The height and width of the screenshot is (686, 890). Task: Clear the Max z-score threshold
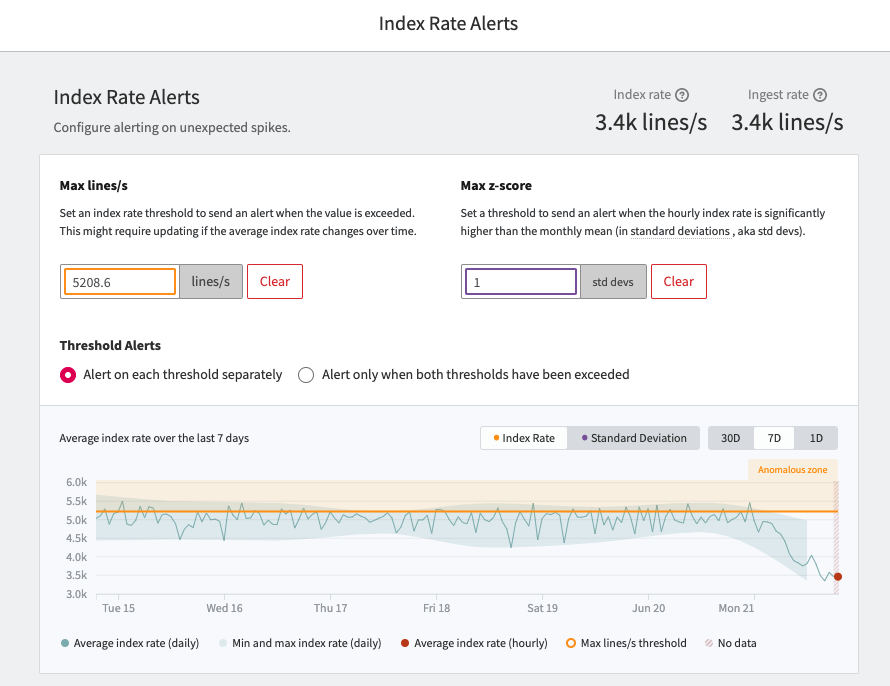[x=678, y=281]
